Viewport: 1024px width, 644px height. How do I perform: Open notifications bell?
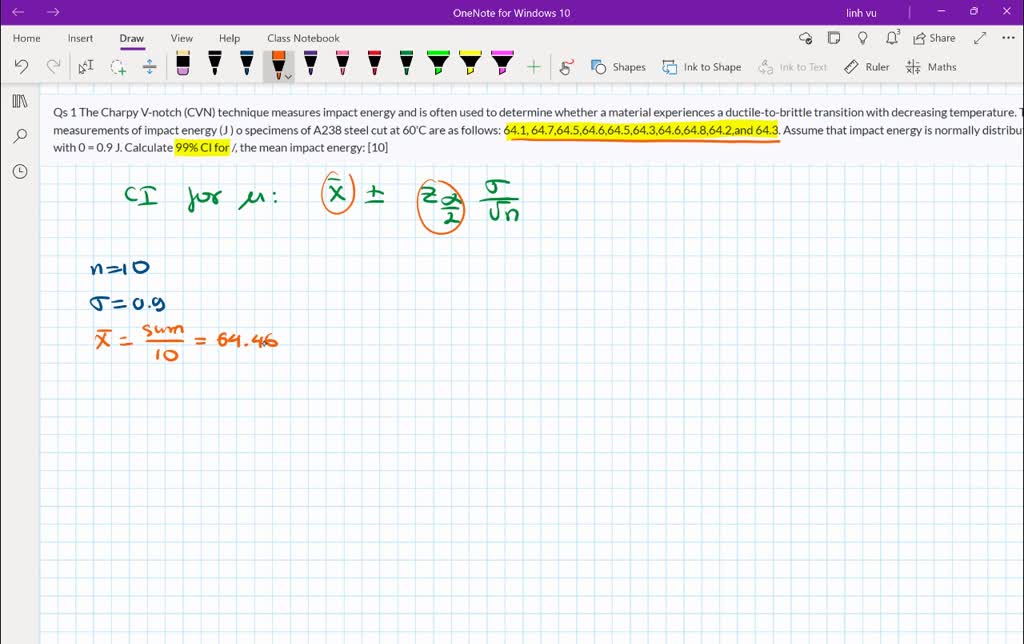[x=892, y=38]
